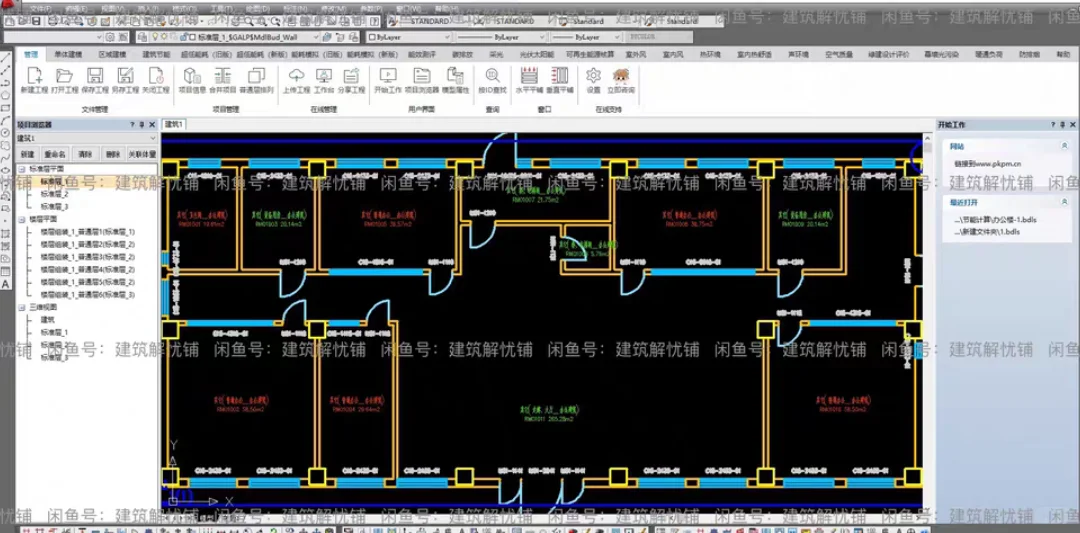The width and height of the screenshot is (1080, 533).
Task: Toggle the 项目浏览器 project browser icon
Action: (422, 80)
